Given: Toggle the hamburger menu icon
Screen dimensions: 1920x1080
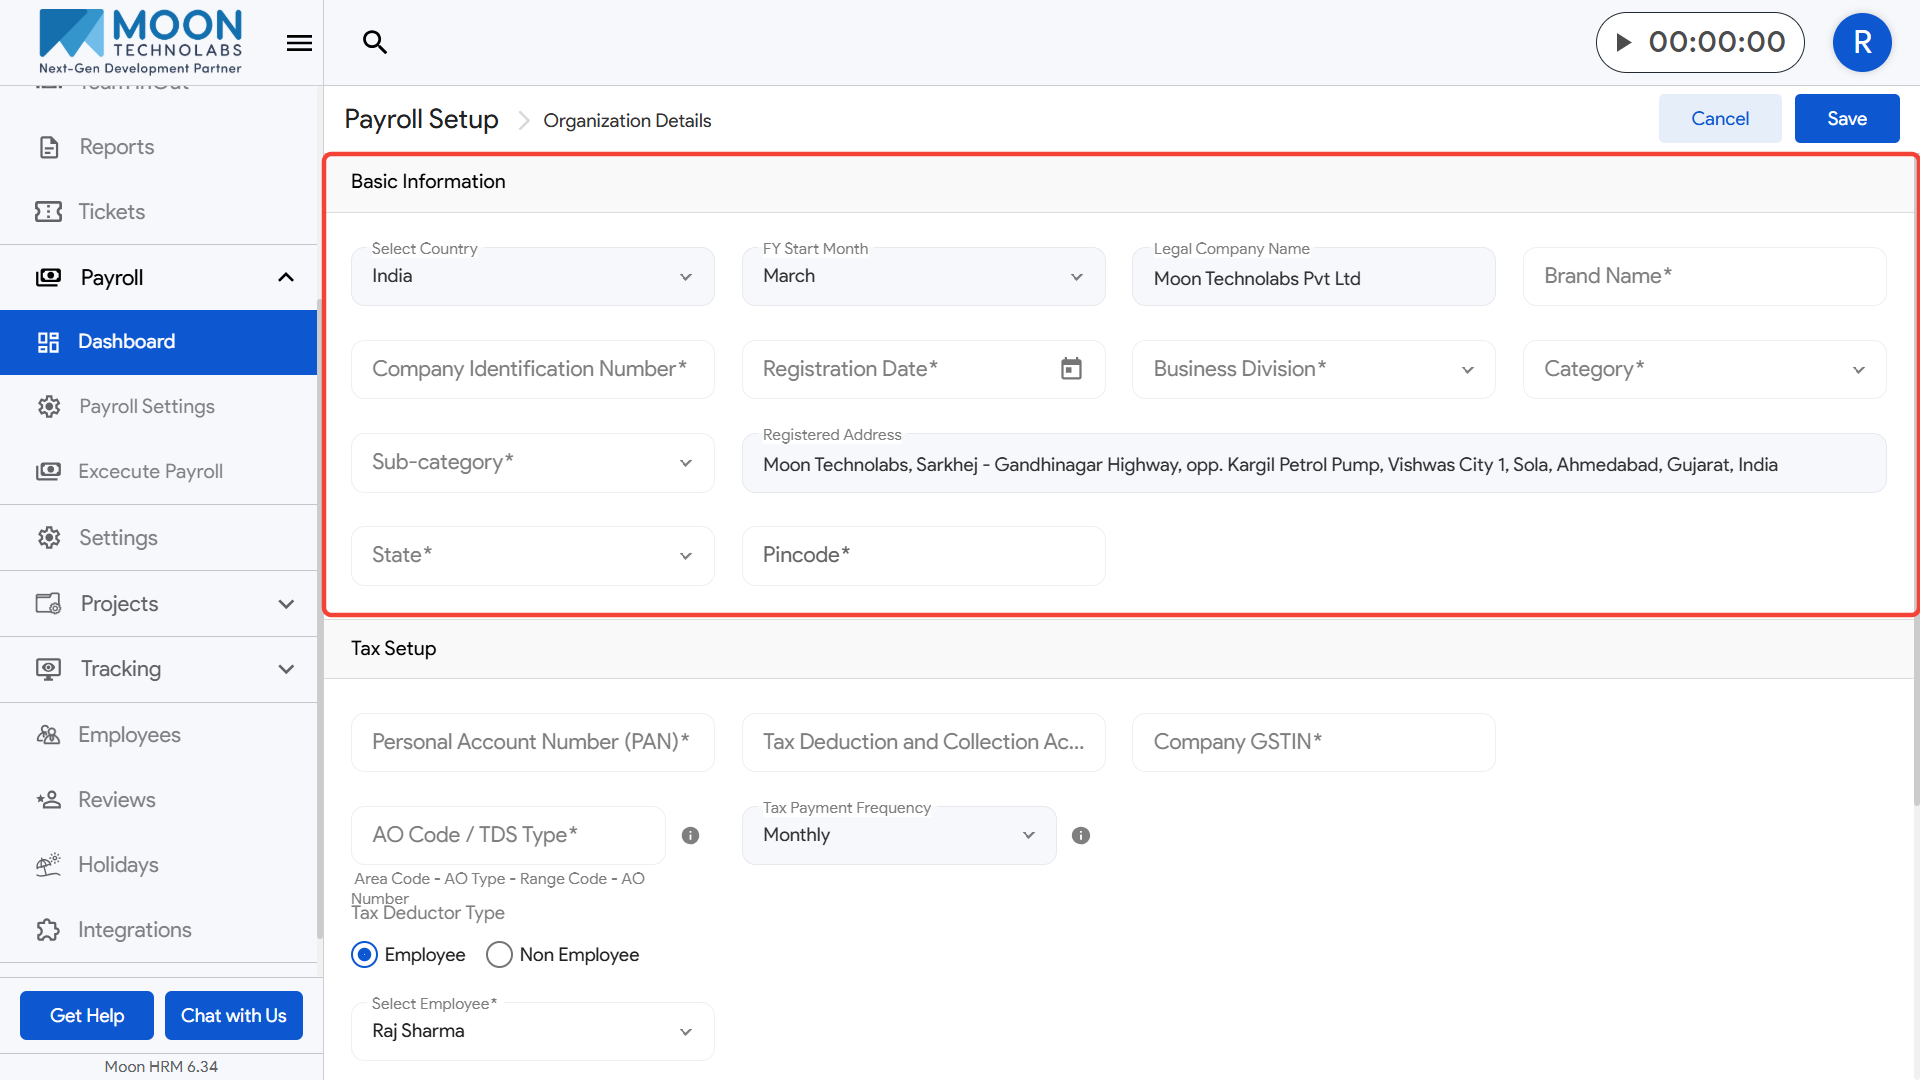Looking at the screenshot, I should point(299,43).
